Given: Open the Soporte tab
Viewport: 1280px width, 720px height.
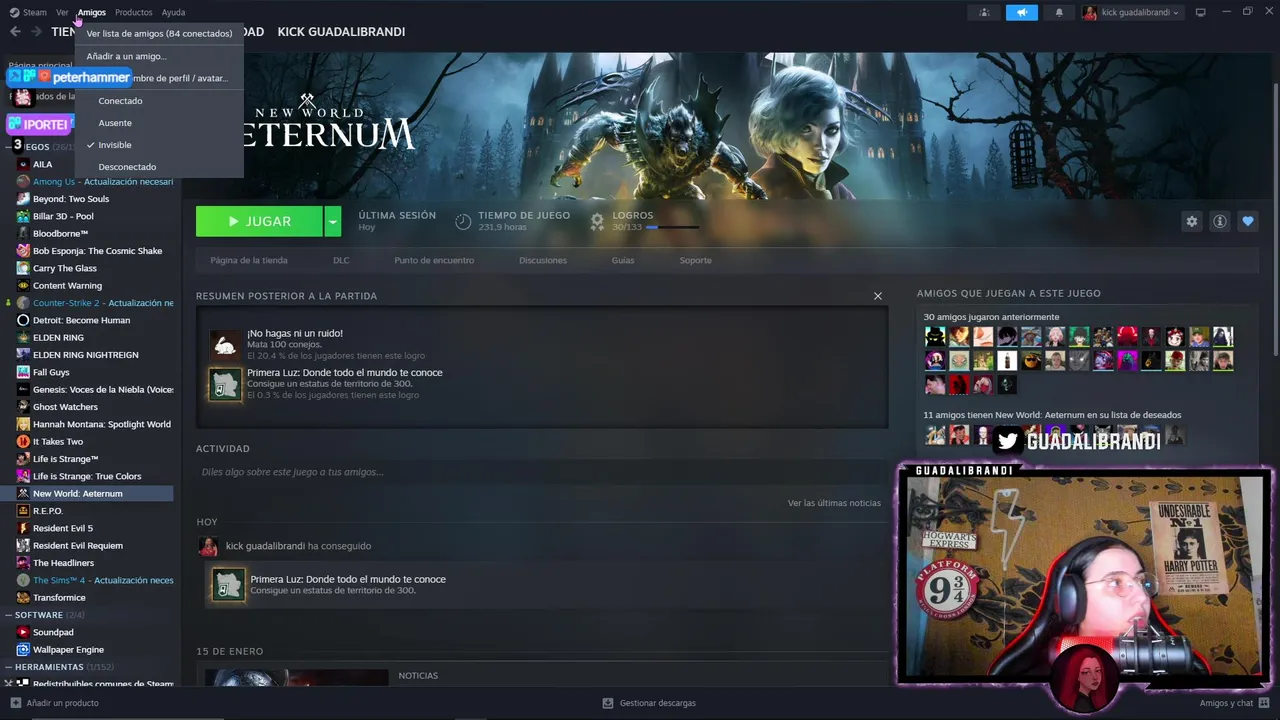Looking at the screenshot, I should coord(696,260).
